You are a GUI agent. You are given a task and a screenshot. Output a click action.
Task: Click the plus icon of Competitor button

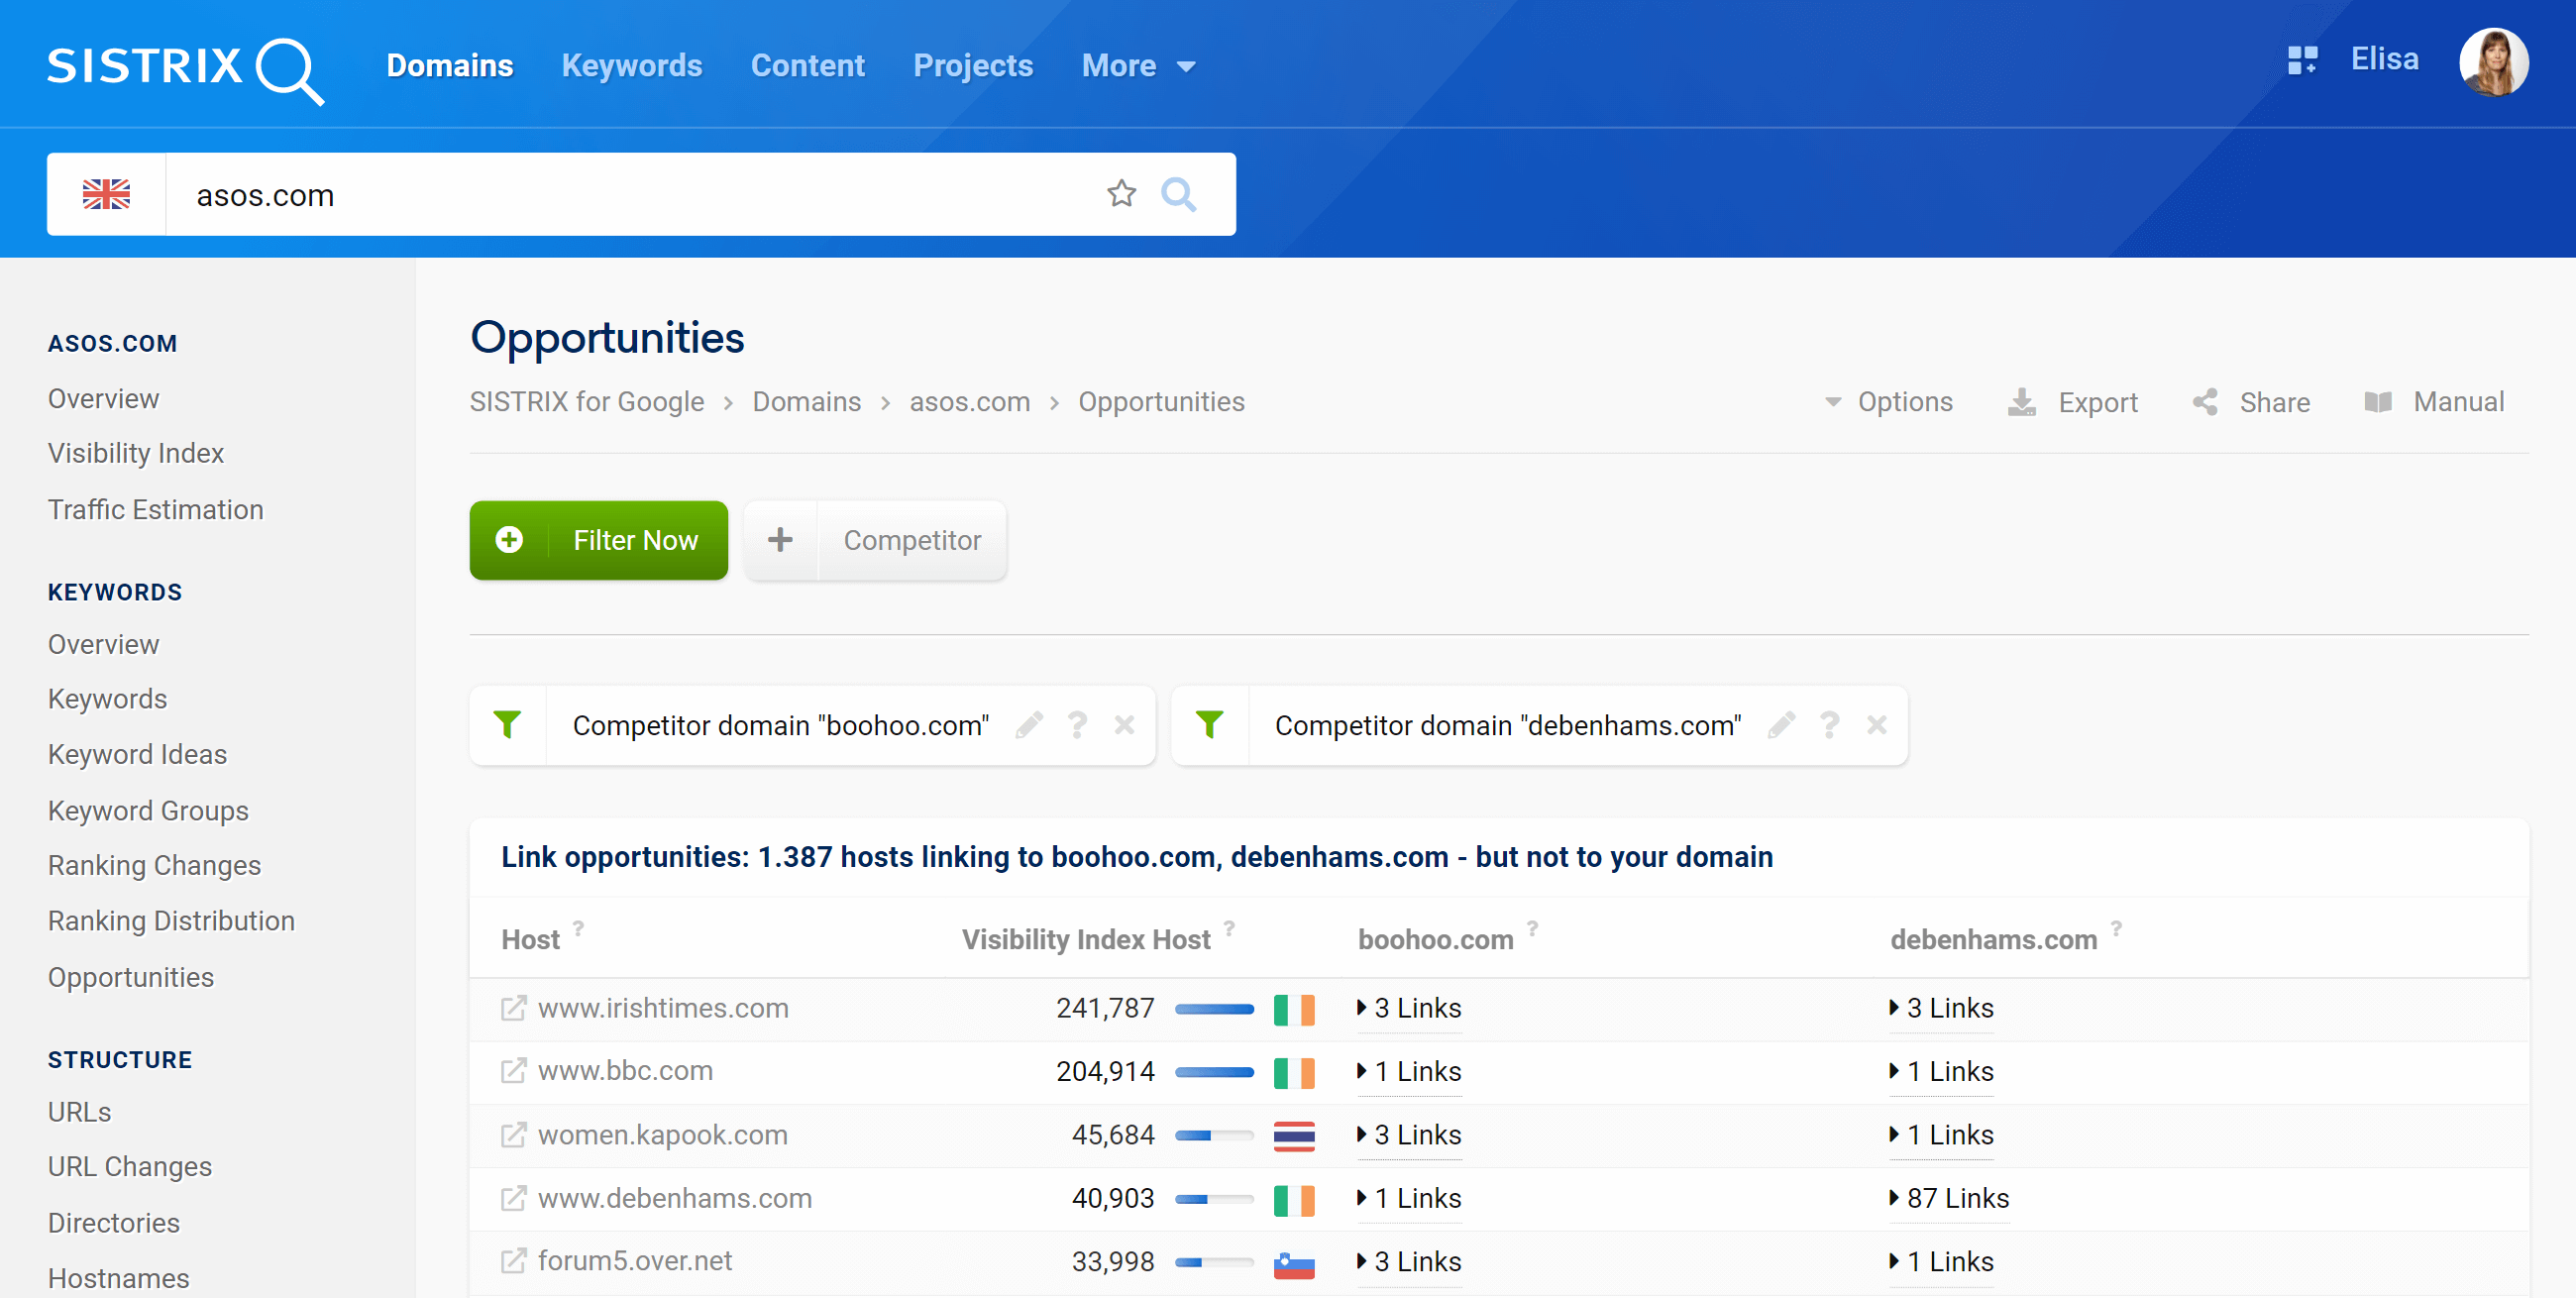(x=780, y=540)
